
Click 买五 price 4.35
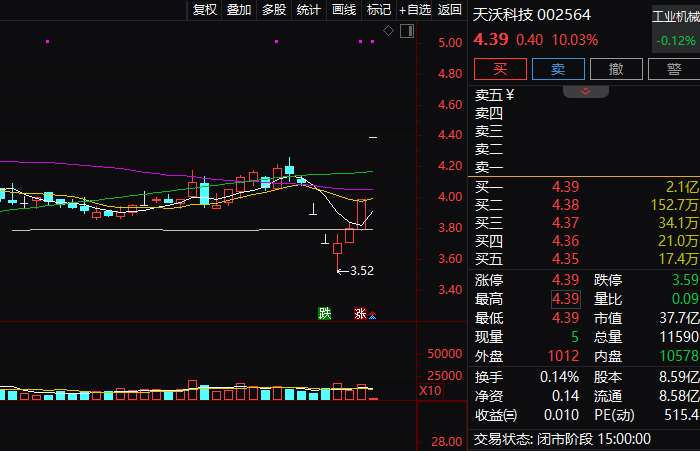(565, 259)
